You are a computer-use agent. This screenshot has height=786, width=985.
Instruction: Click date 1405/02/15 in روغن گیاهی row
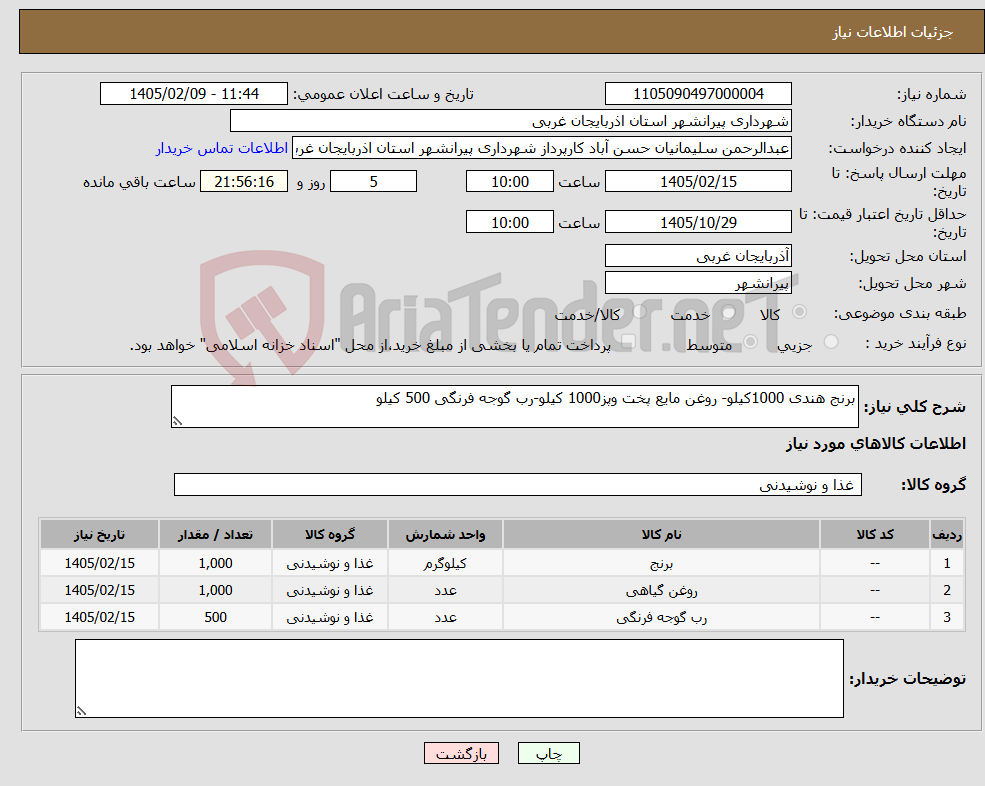pyautogui.click(x=99, y=591)
